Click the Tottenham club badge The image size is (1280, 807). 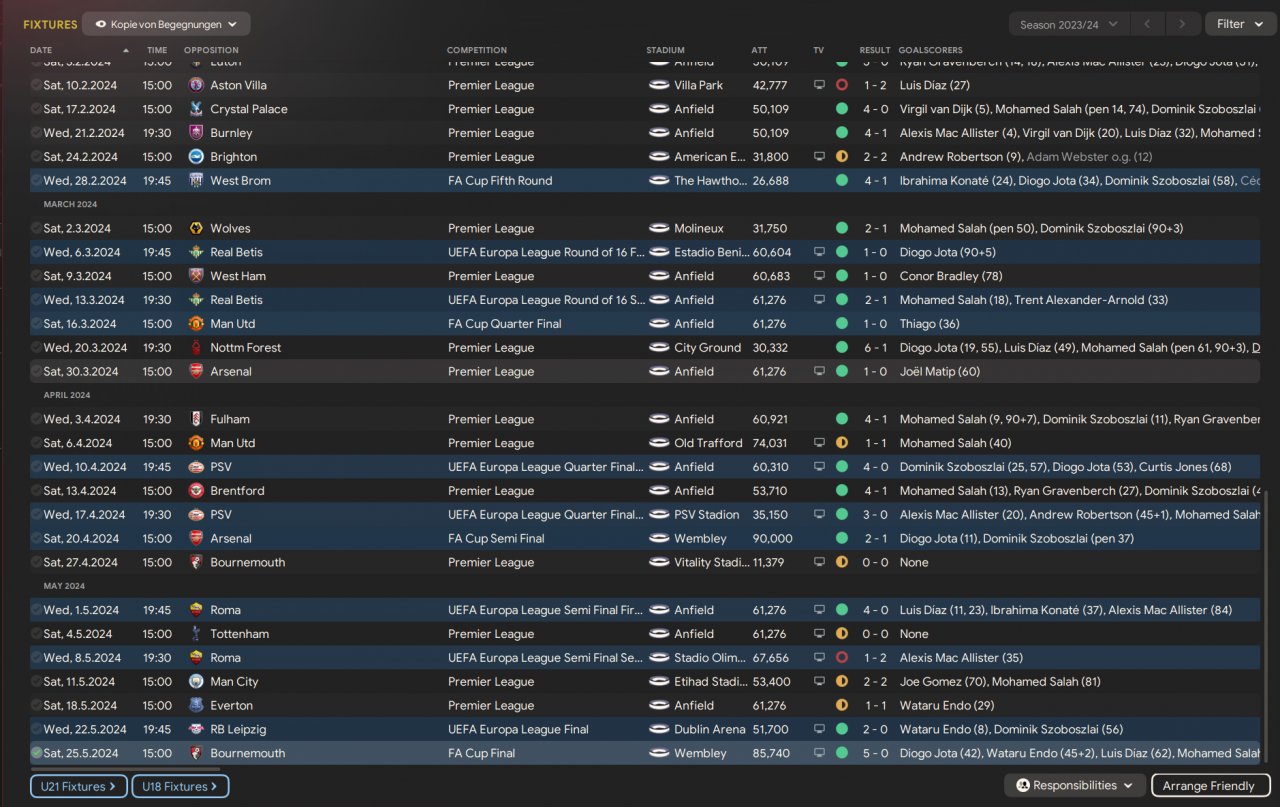point(196,634)
